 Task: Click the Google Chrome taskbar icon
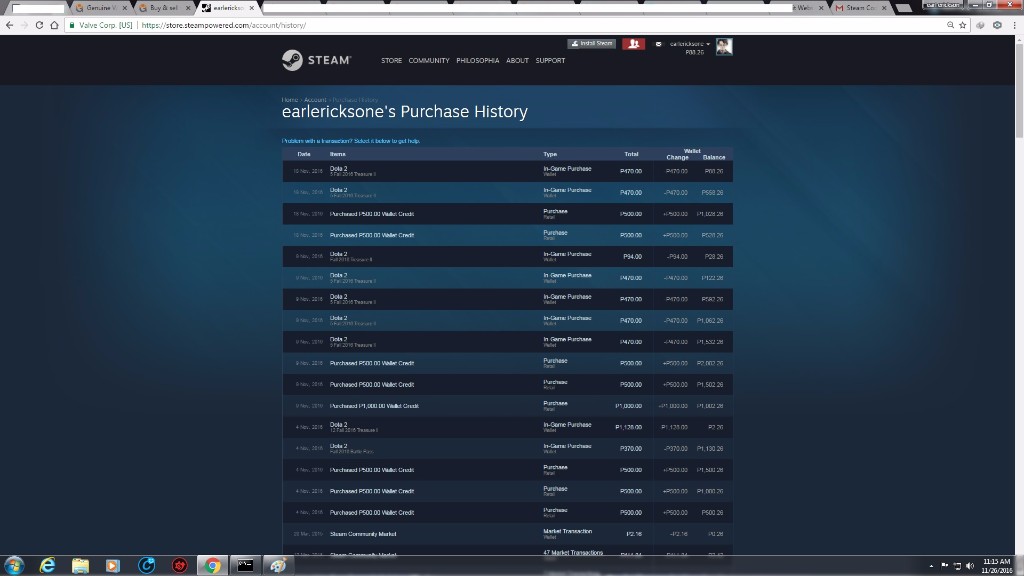211,565
